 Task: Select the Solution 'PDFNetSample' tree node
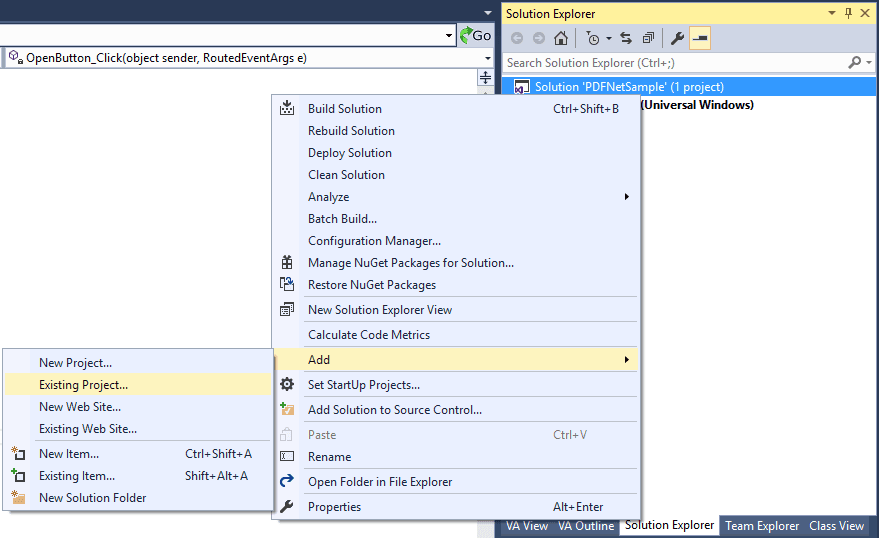[x=629, y=87]
